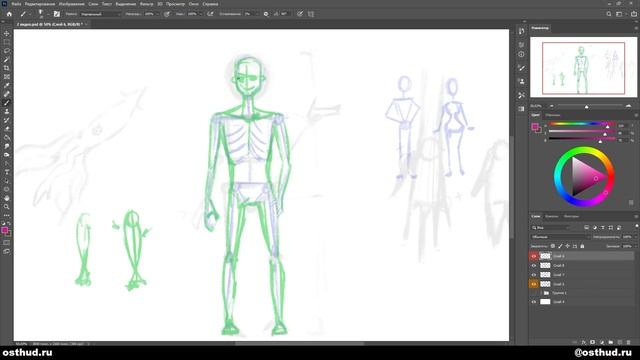Click the Navigator preview thumbnail
Image resolution: width=640 pixels, height=360 pixels.
(x=583, y=67)
